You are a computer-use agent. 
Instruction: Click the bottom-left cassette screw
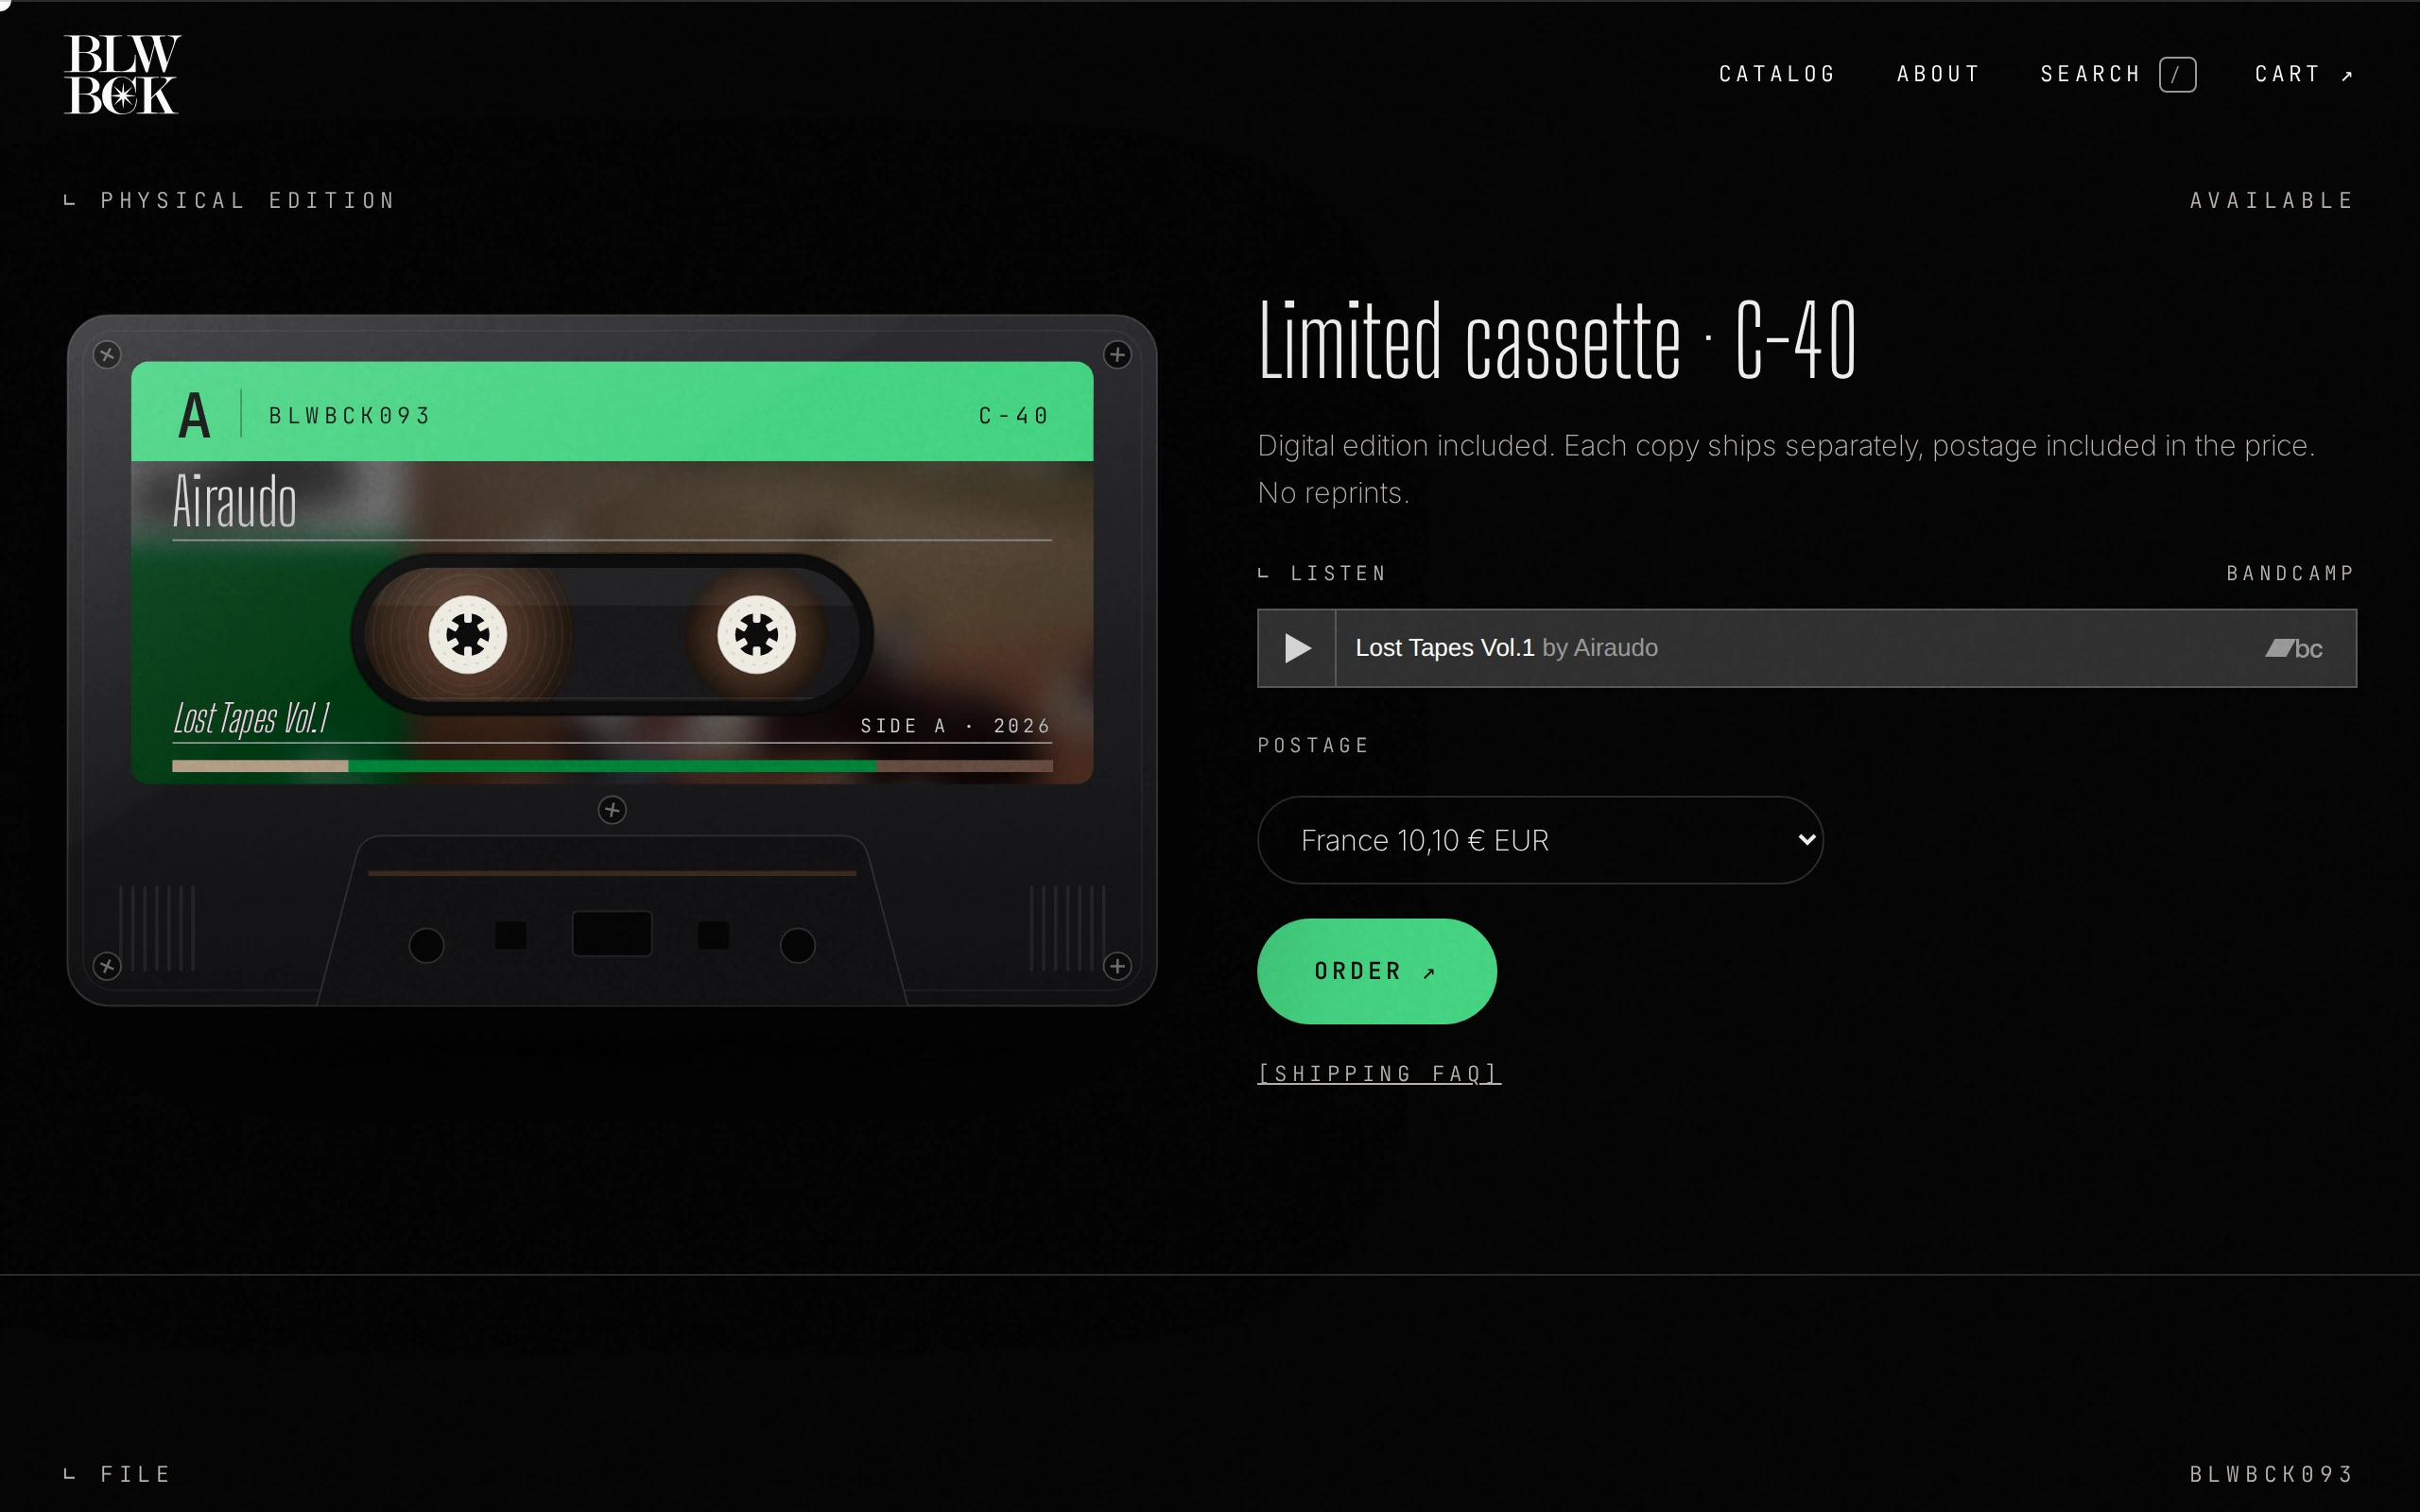pyautogui.click(x=107, y=966)
